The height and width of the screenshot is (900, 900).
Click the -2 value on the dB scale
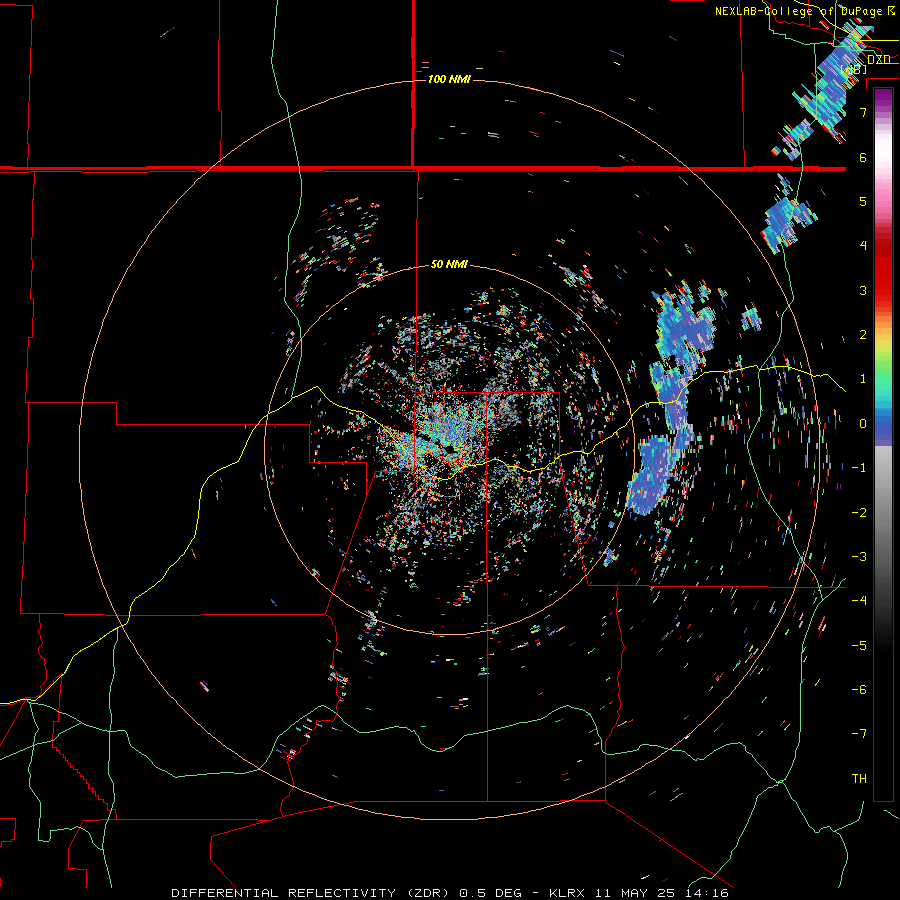(859, 513)
